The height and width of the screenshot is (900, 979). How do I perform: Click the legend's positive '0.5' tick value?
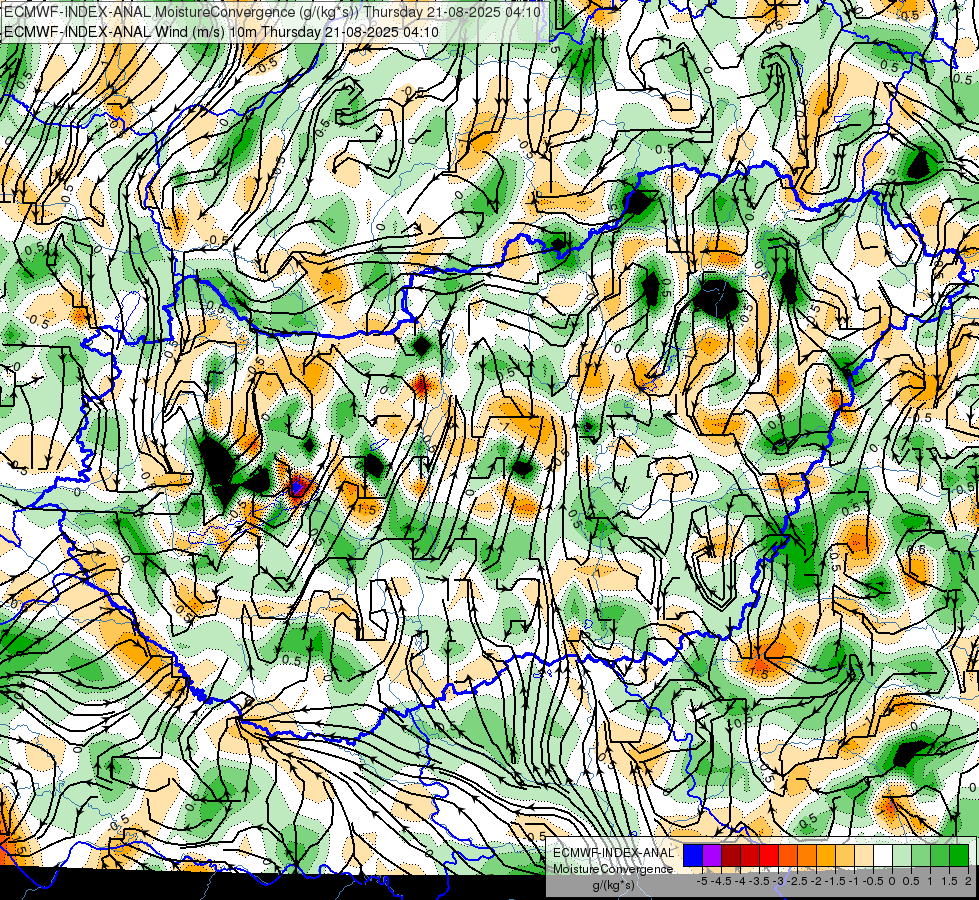(911, 881)
